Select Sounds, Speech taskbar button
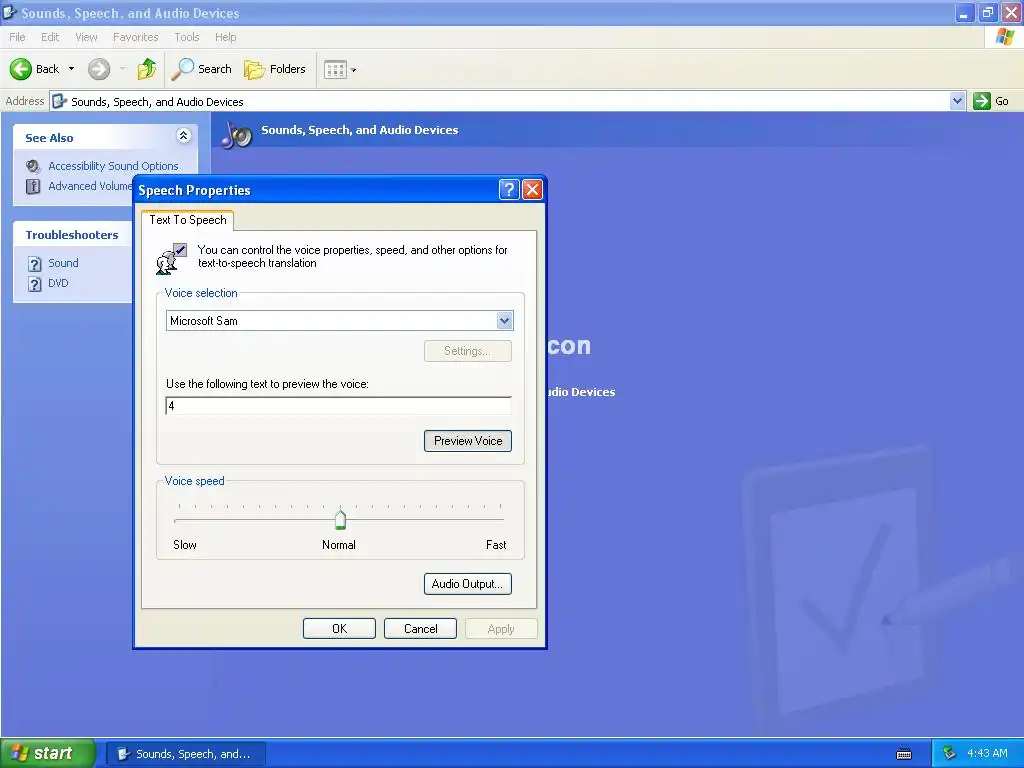 tap(185, 754)
